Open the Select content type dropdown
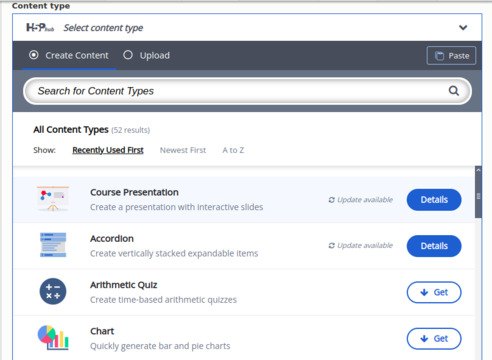This screenshot has height=360, width=492. 247,28
